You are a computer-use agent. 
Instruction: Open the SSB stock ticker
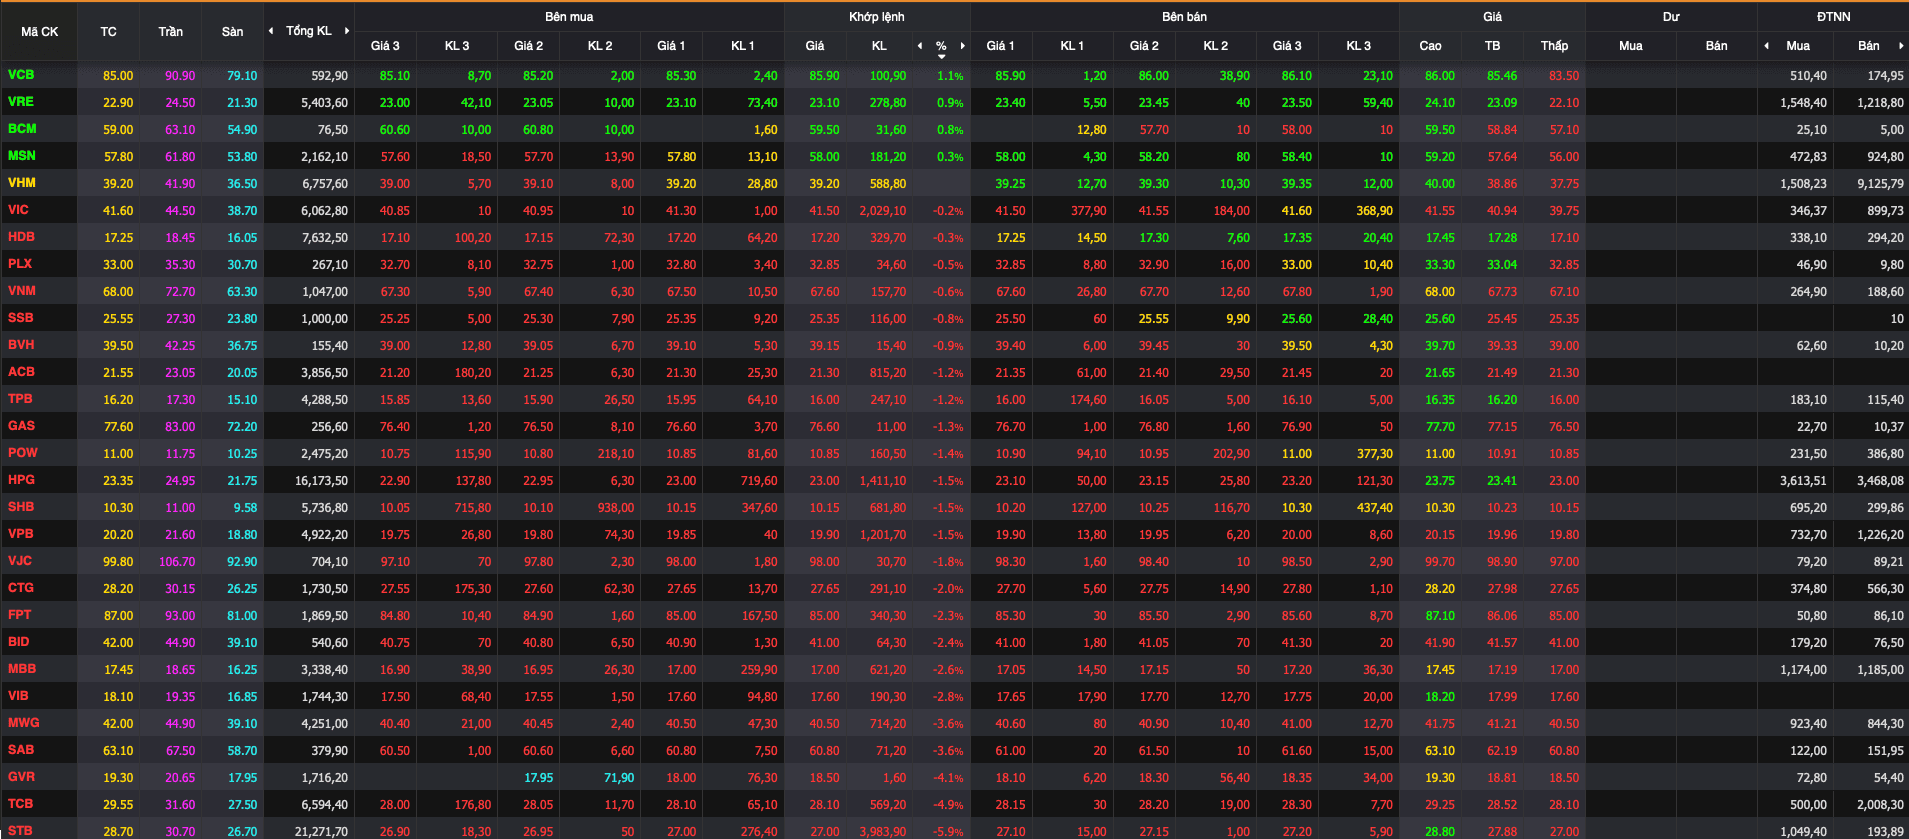pyautogui.click(x=21, y=318)
